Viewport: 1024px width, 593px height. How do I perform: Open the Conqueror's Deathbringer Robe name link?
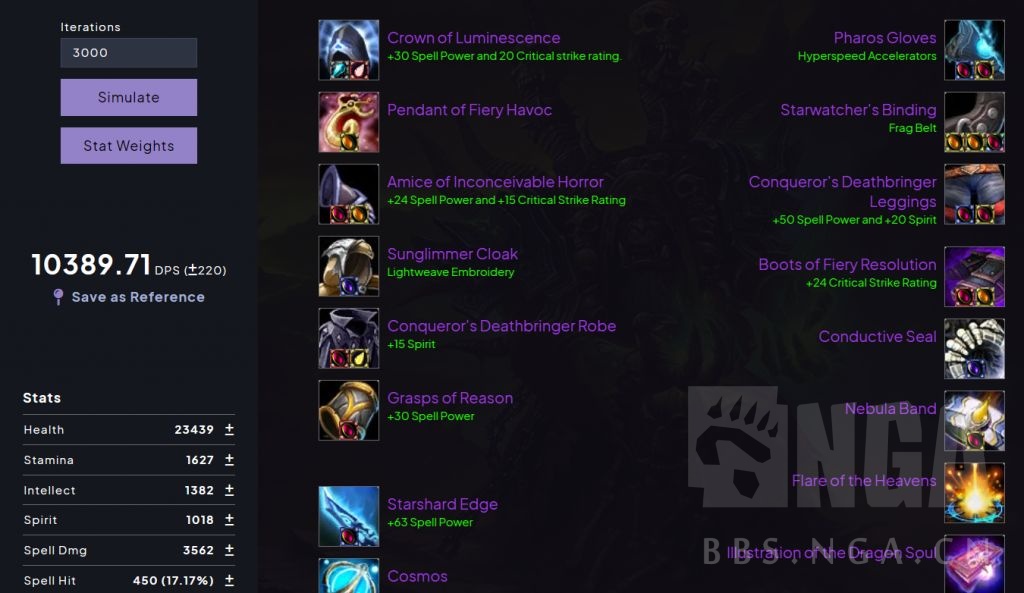coord(502,326)
